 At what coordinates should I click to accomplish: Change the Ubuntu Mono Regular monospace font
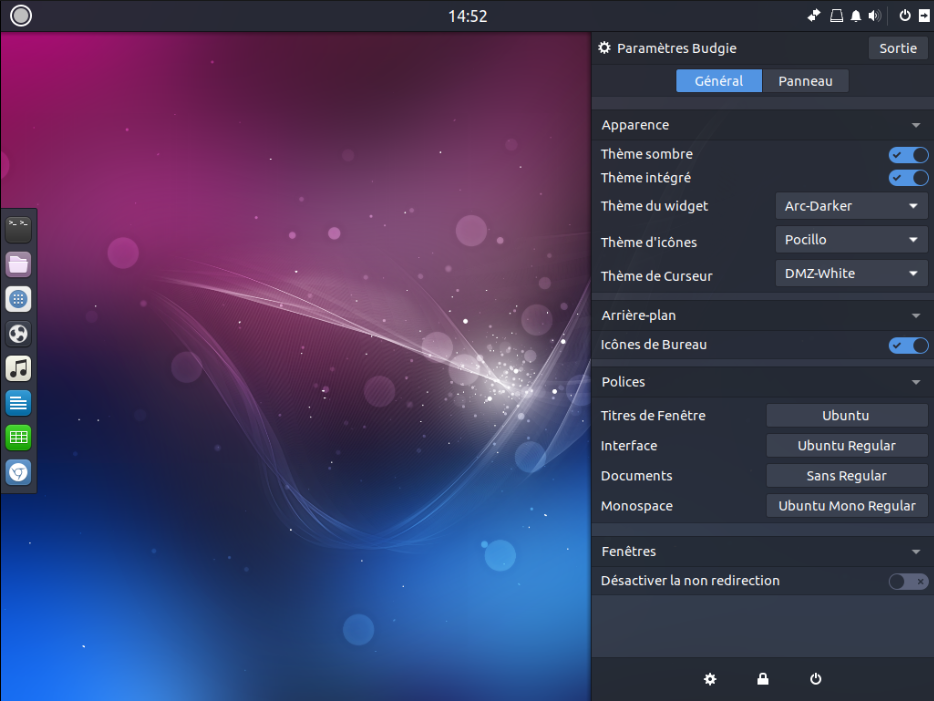[846, 506]
